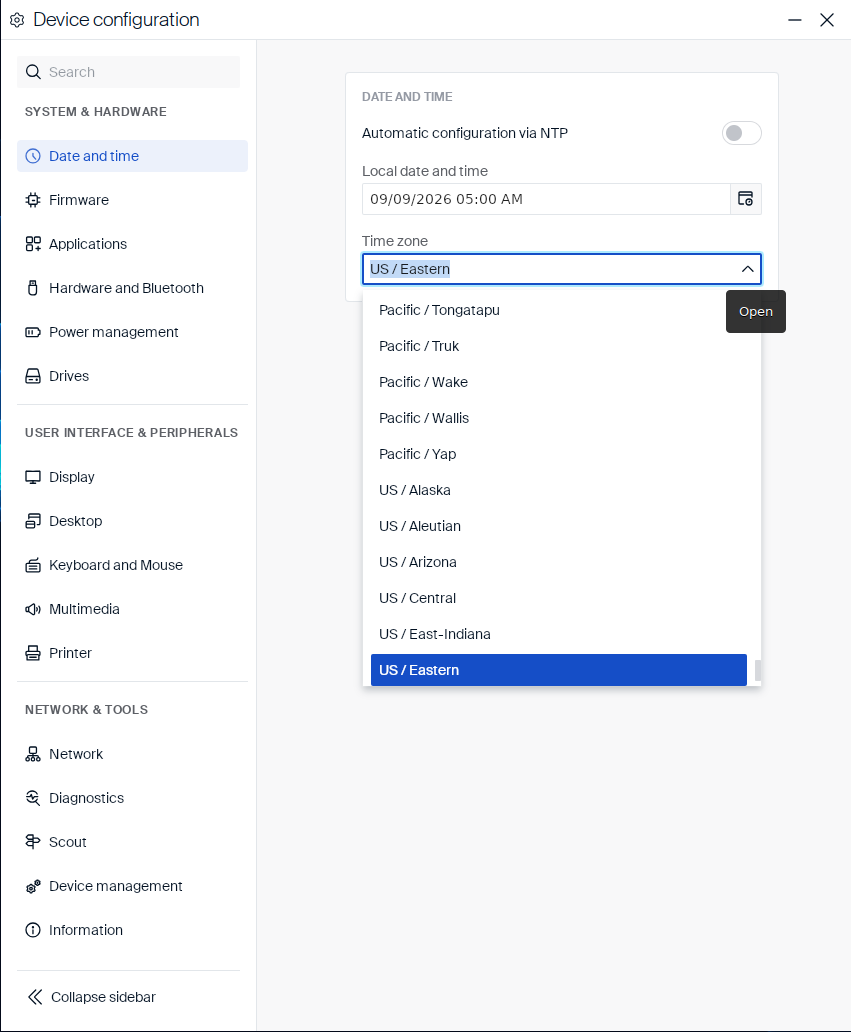Select US / Aleutian option
Image resolution: width=851 pixels, height=1032 pixels.
[x=559, y=527]
